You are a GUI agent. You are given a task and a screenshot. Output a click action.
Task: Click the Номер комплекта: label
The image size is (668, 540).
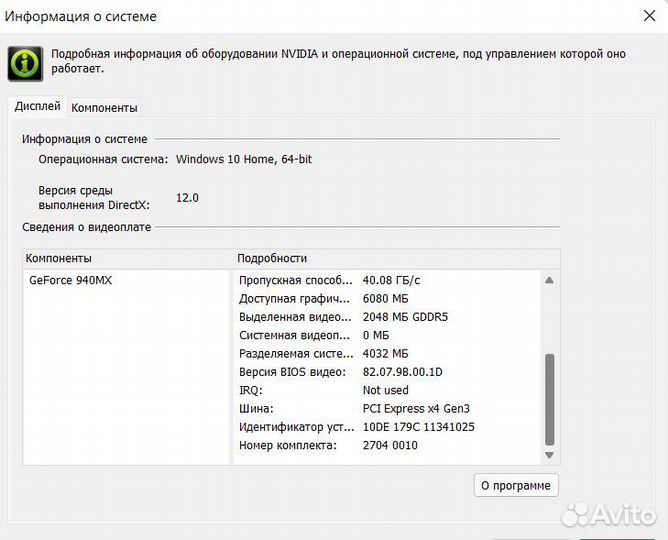(288, 445)
